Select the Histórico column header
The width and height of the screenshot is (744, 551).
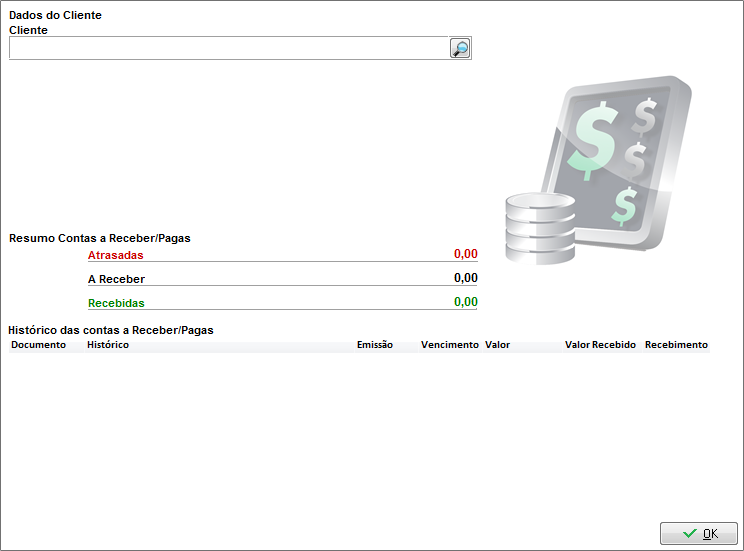(108, 345)
